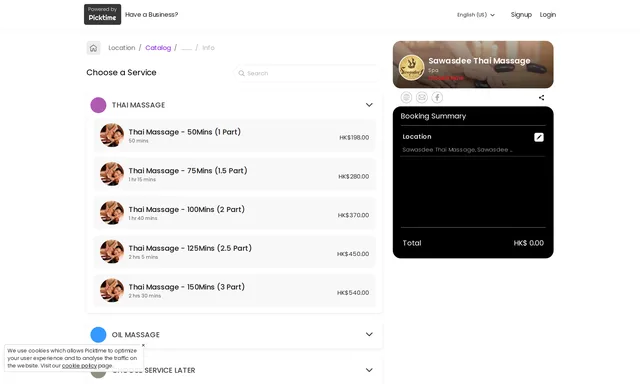Image resolution: width=640 pixels, height=384 pixels.
Task: Click the 100Mins service thumbnail image
Action: (112, 213)
